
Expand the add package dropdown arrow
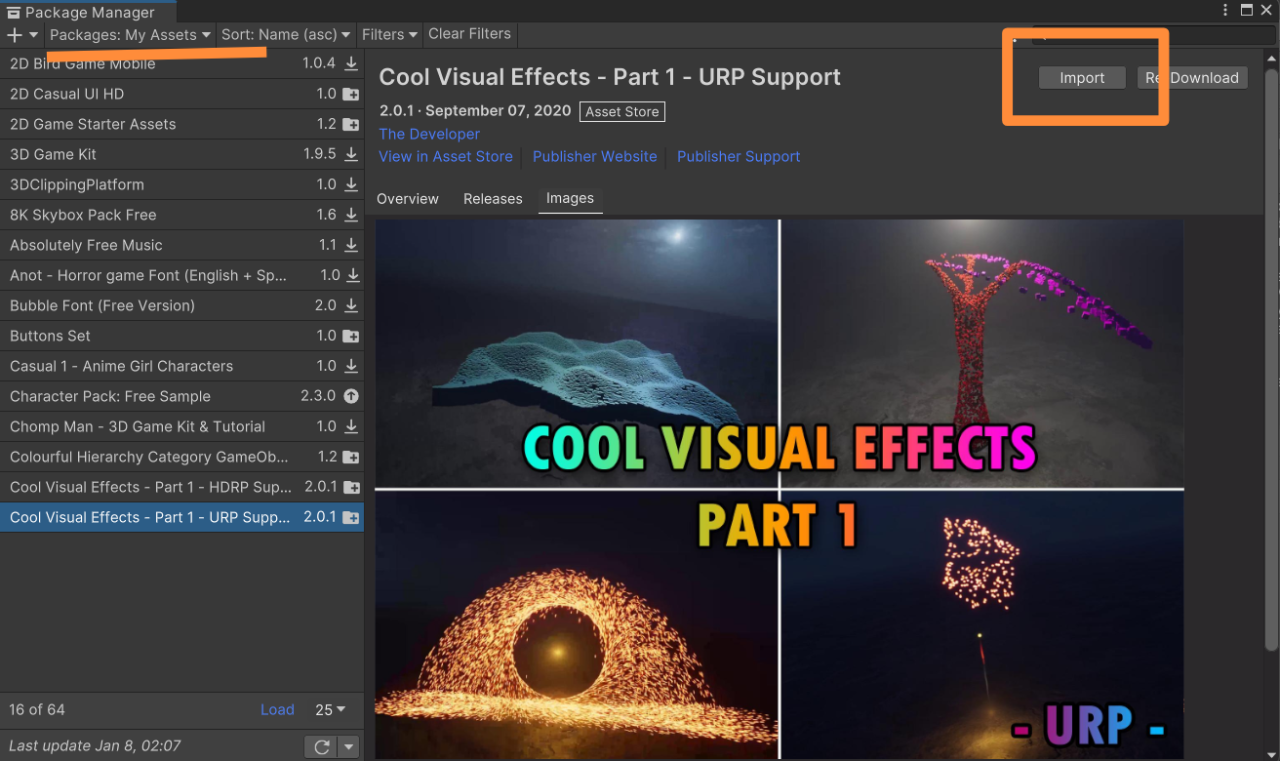tap(33, 35)
